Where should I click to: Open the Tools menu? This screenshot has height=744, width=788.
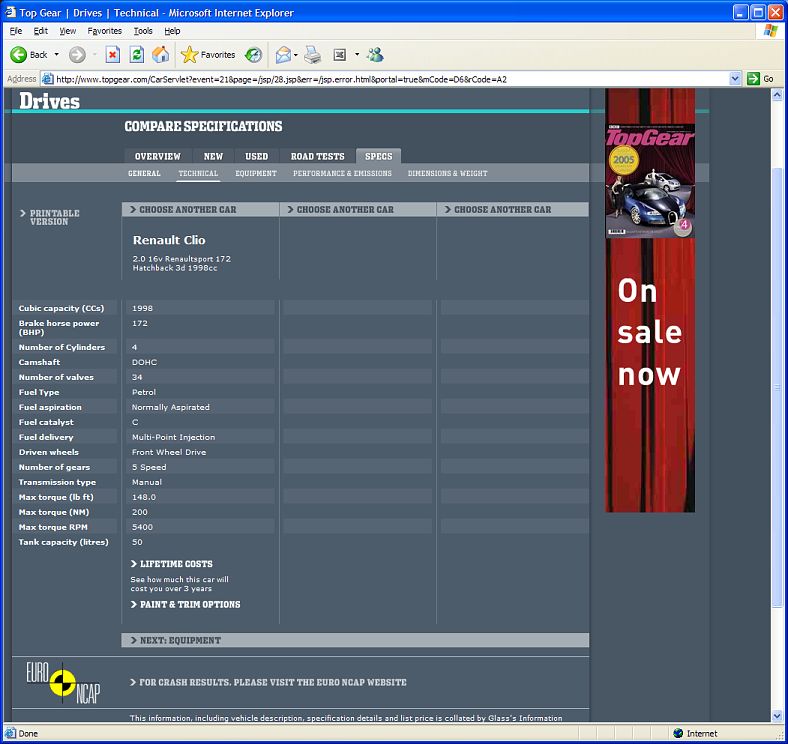[143, 31]
